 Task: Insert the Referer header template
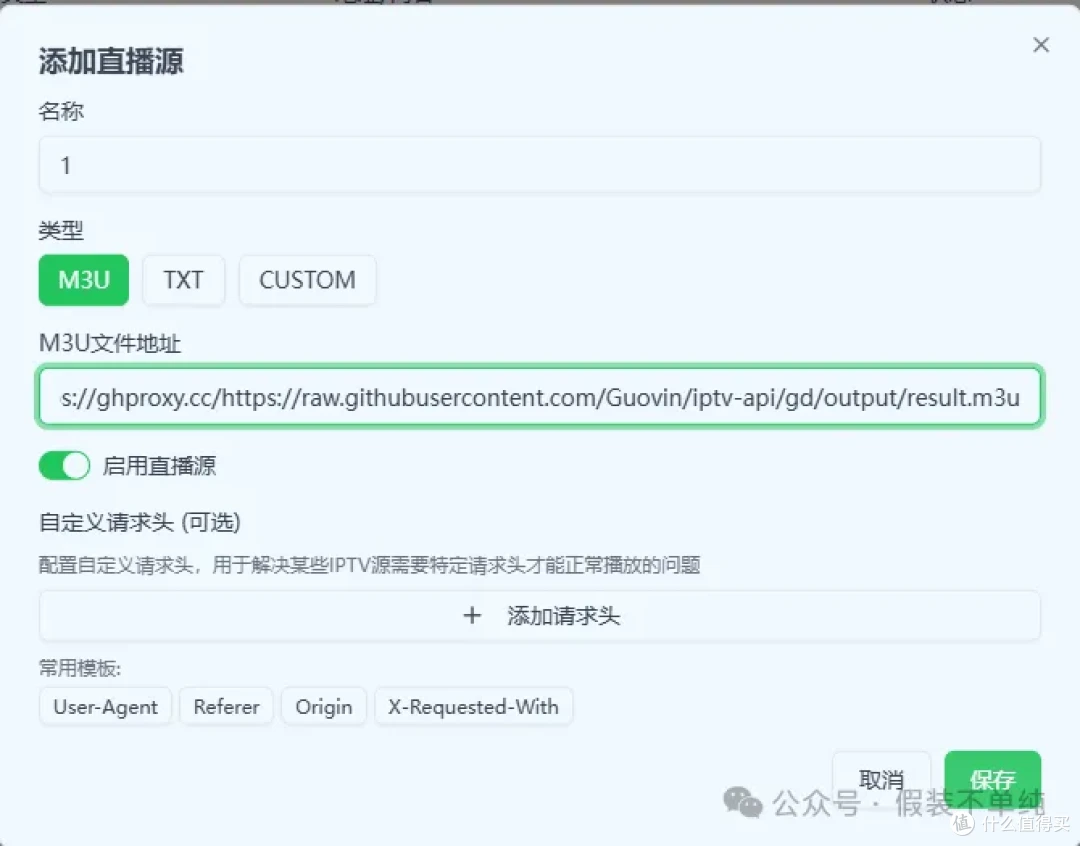227,707
